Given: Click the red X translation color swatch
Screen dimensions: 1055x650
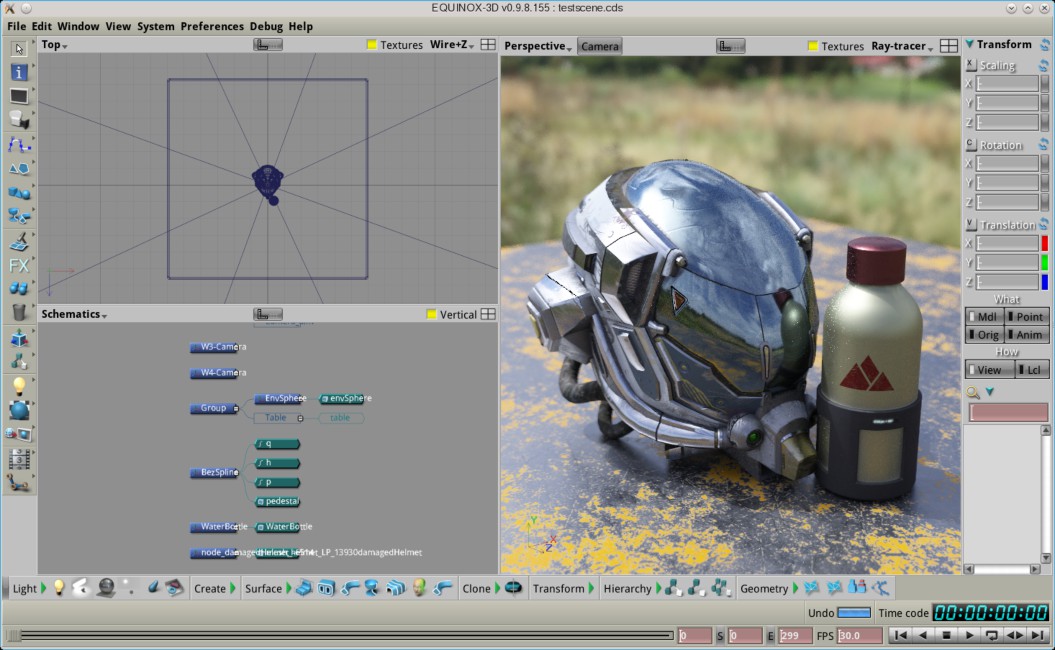Looking at the screenshot, I should point(1044,243).
